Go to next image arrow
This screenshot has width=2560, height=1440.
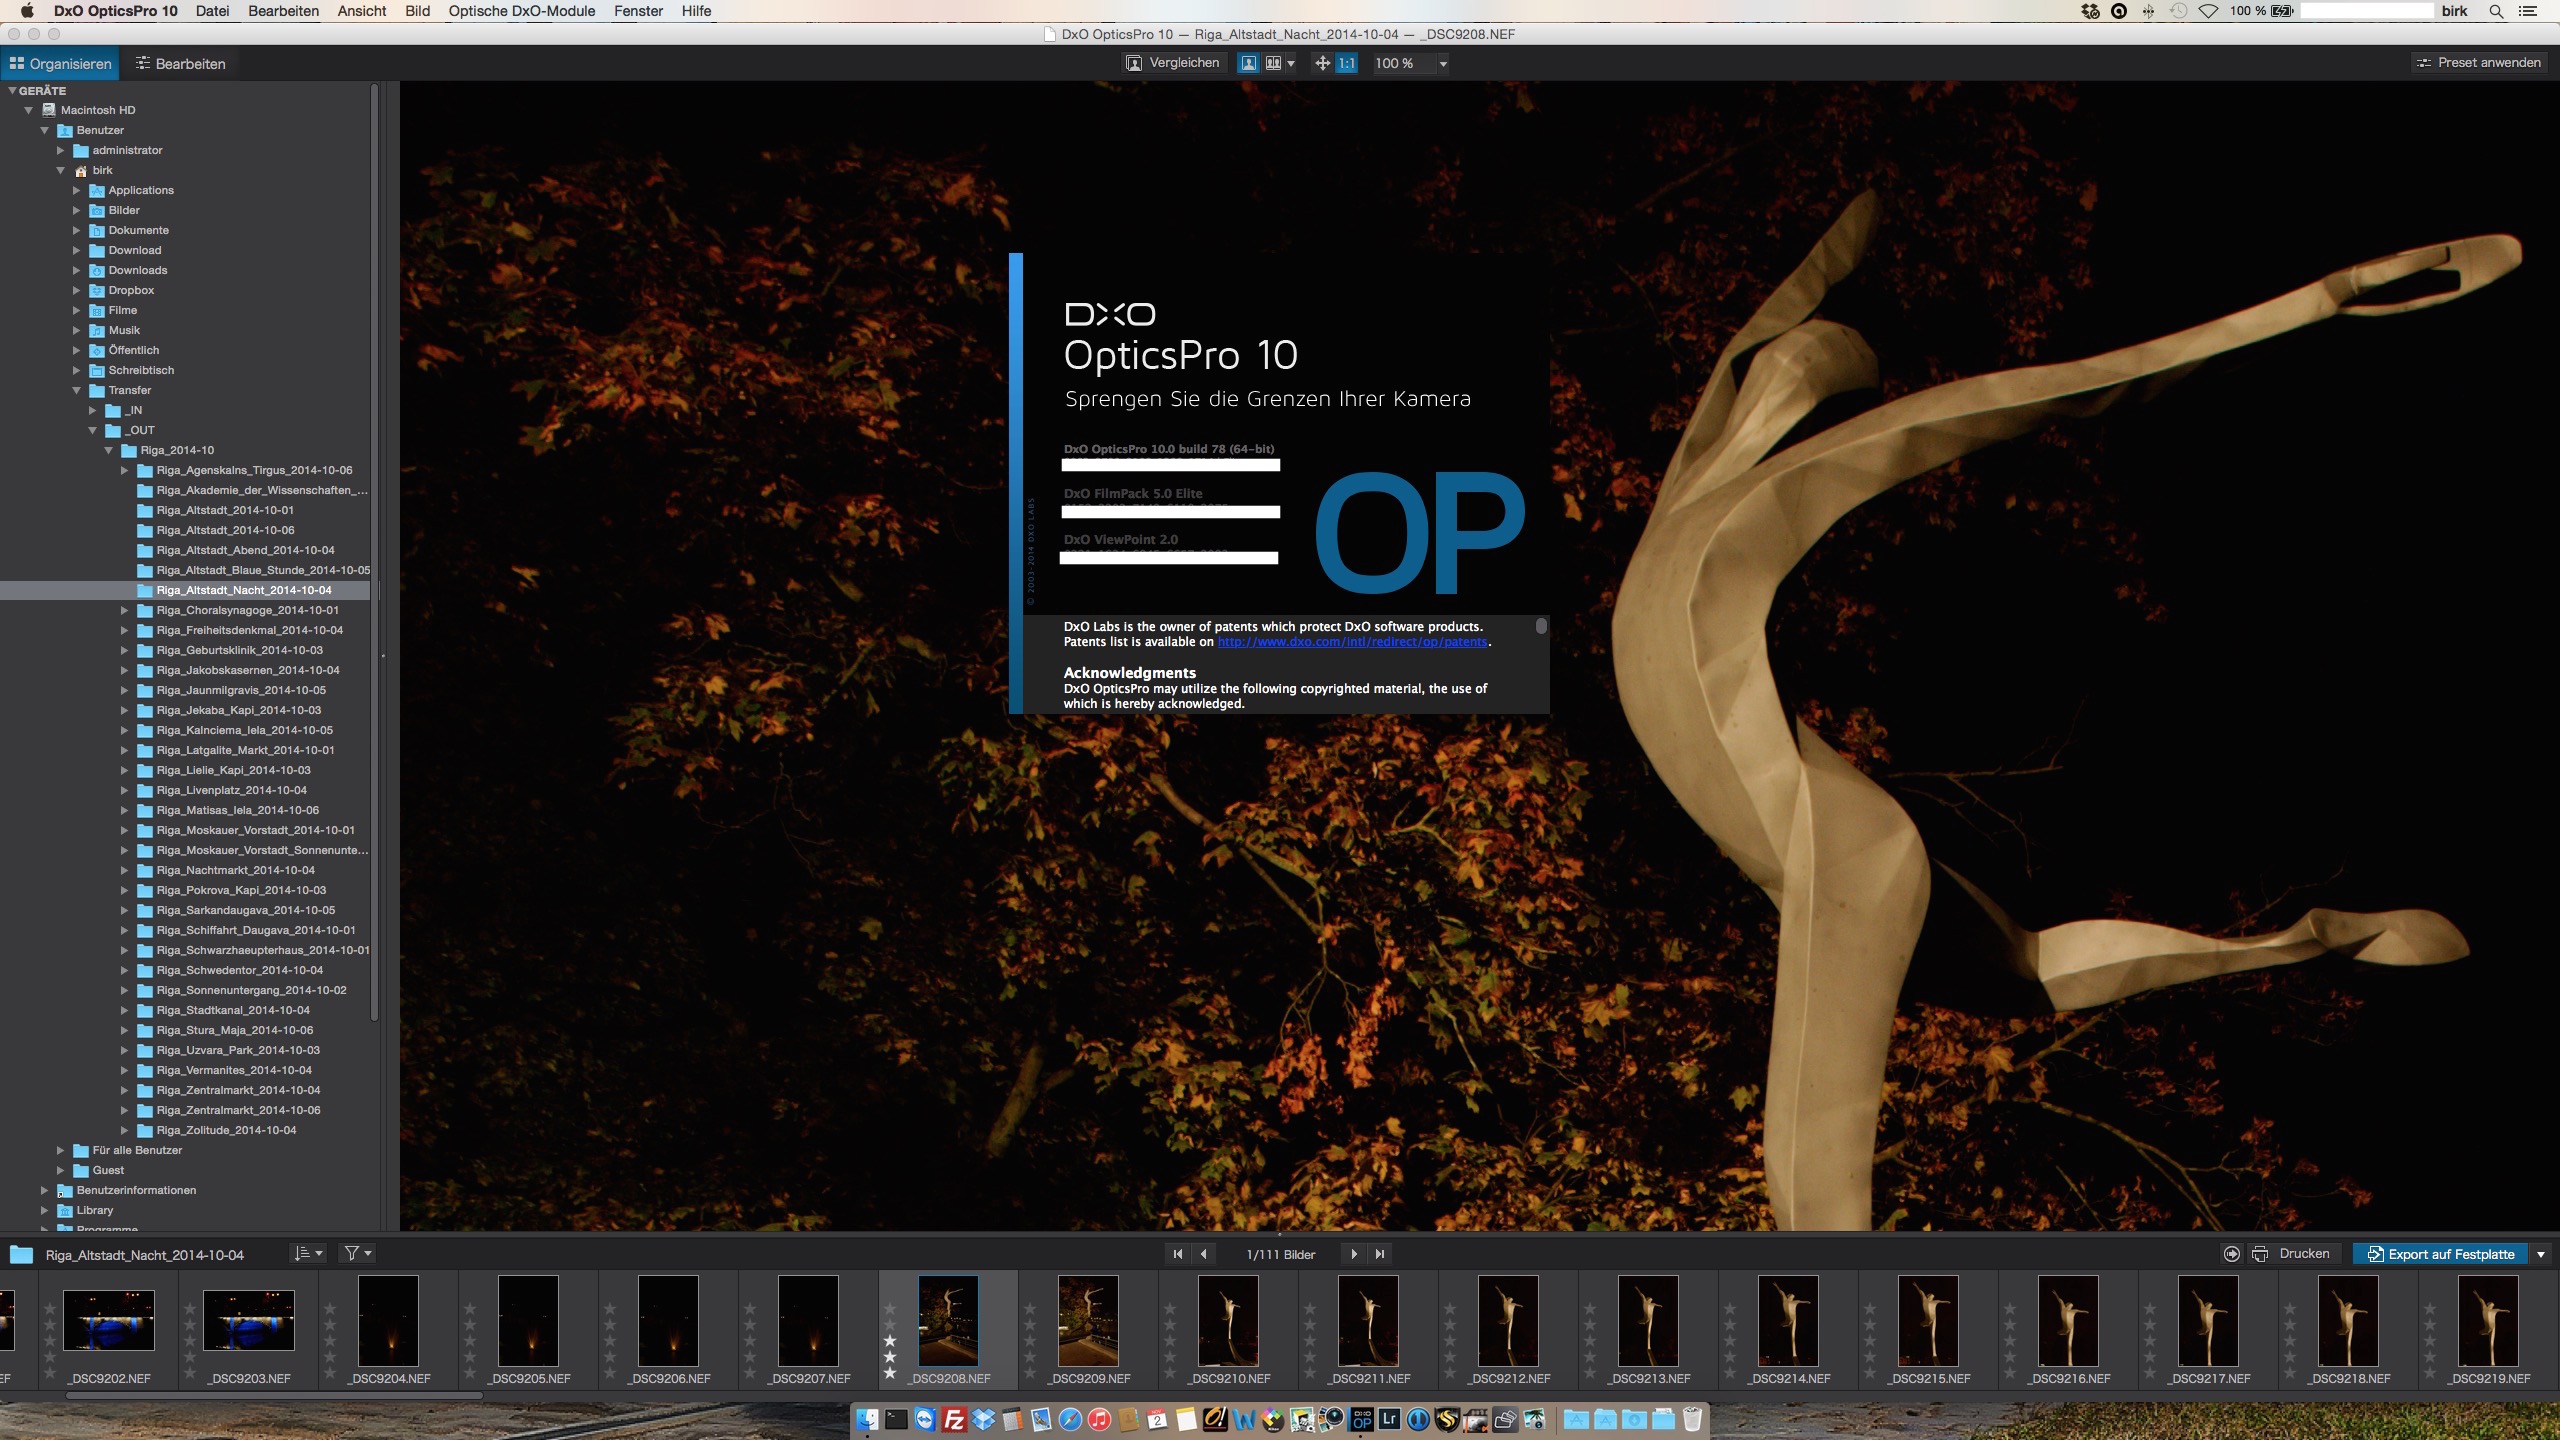(x=1354, y=1254)
